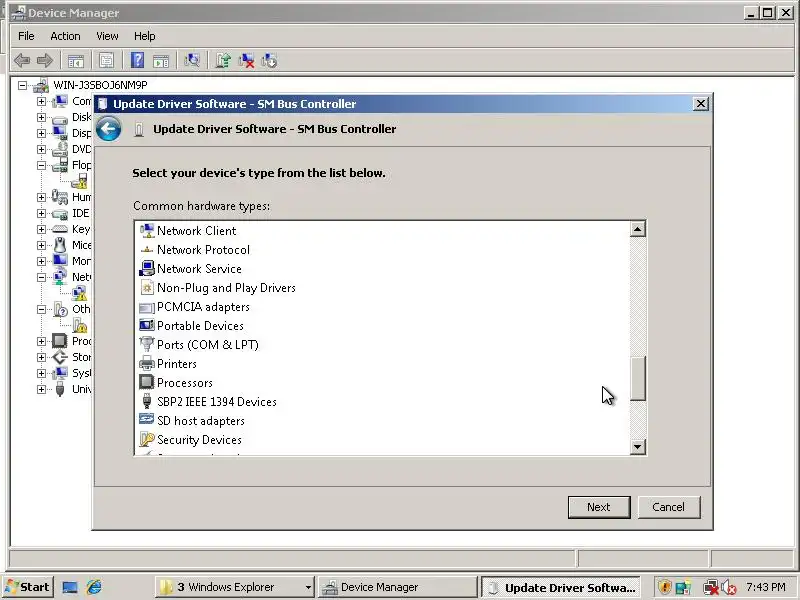This screenshot has width=800, height=600.
Task: Open the Action menu
Action: 65,36
